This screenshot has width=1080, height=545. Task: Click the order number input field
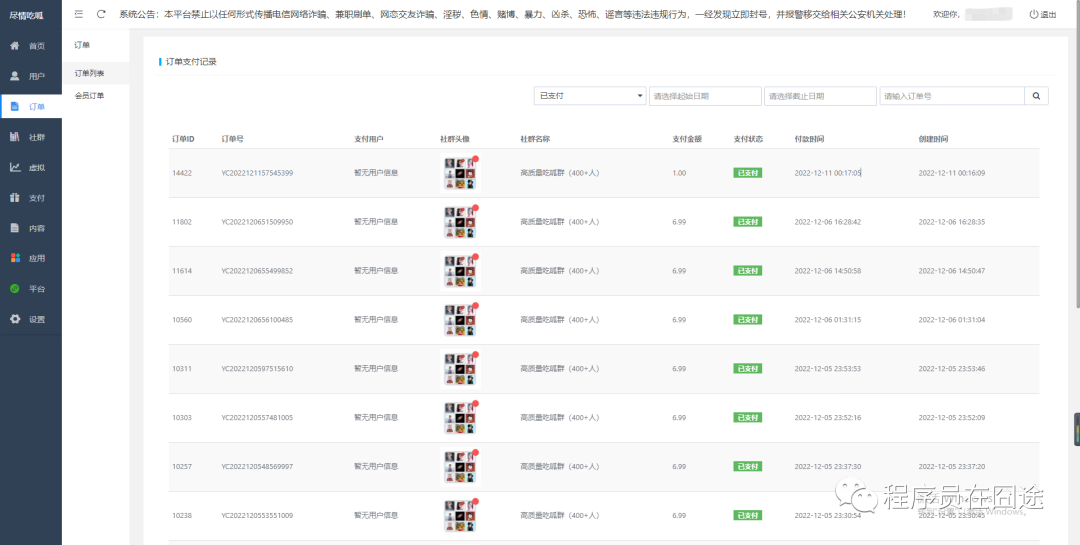click(x=951, y=96)
